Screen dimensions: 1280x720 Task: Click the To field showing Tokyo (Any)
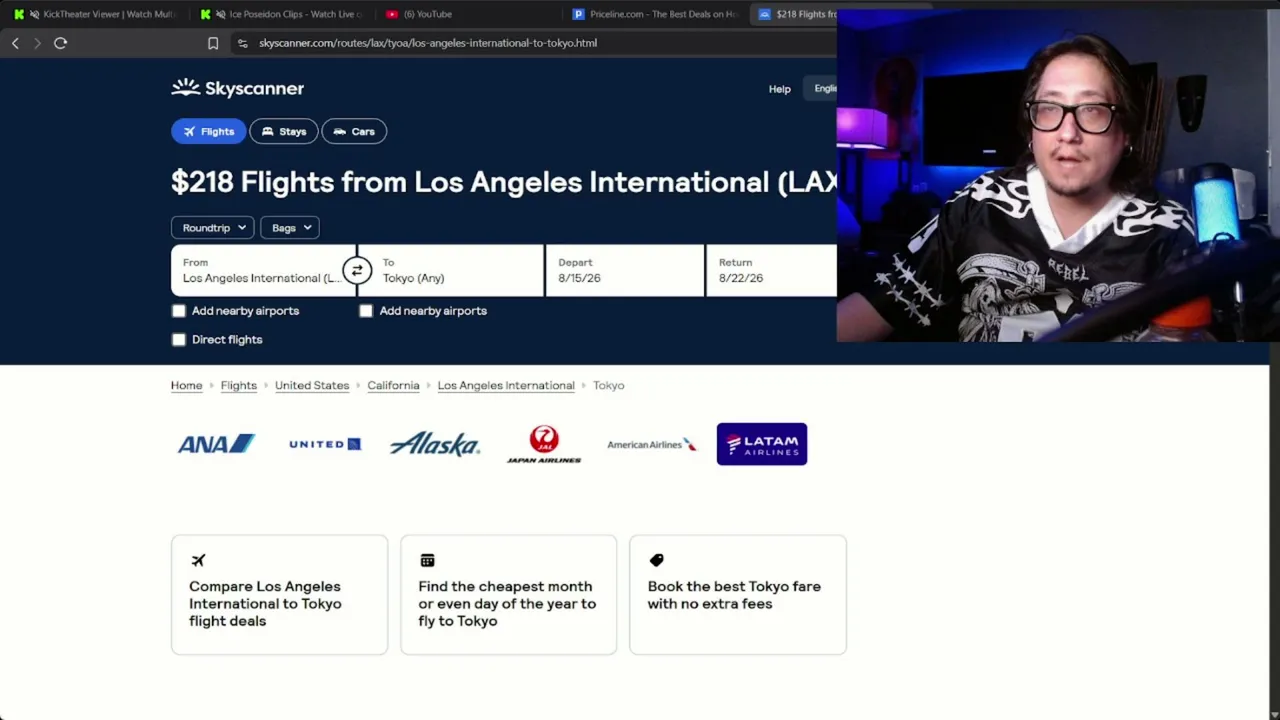(451, 270)
